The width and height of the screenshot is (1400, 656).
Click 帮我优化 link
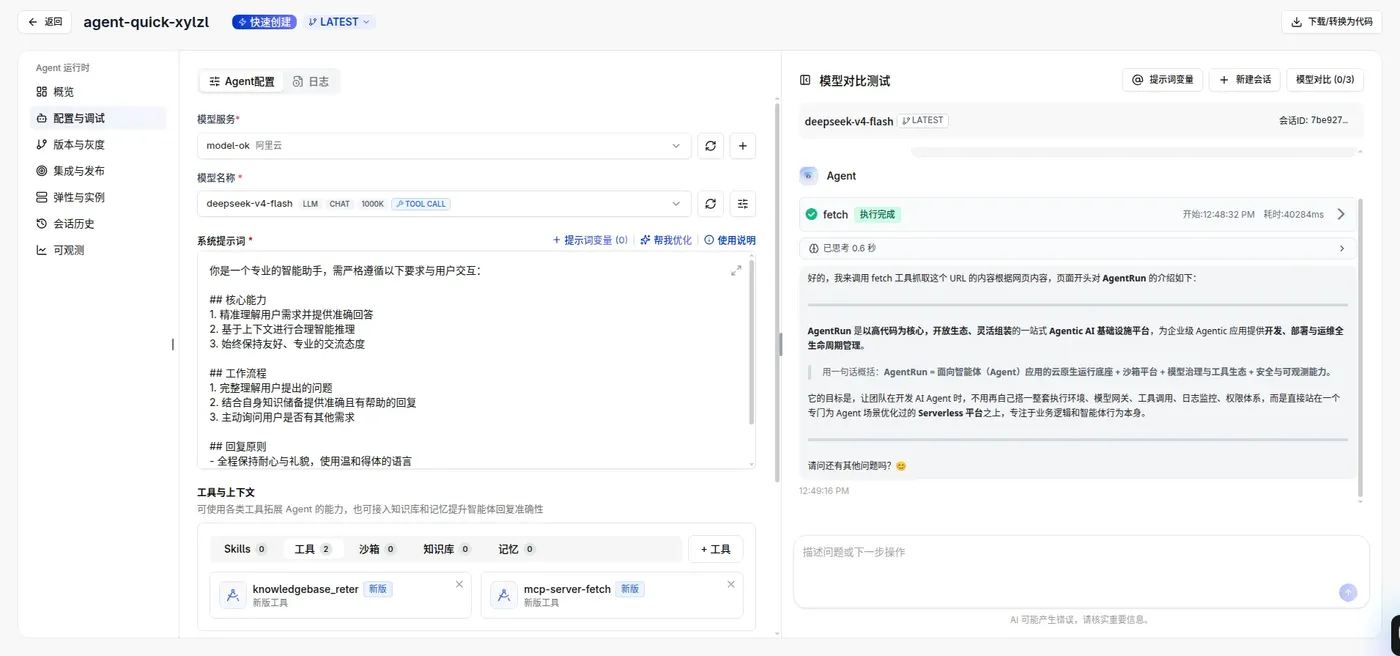666,240
